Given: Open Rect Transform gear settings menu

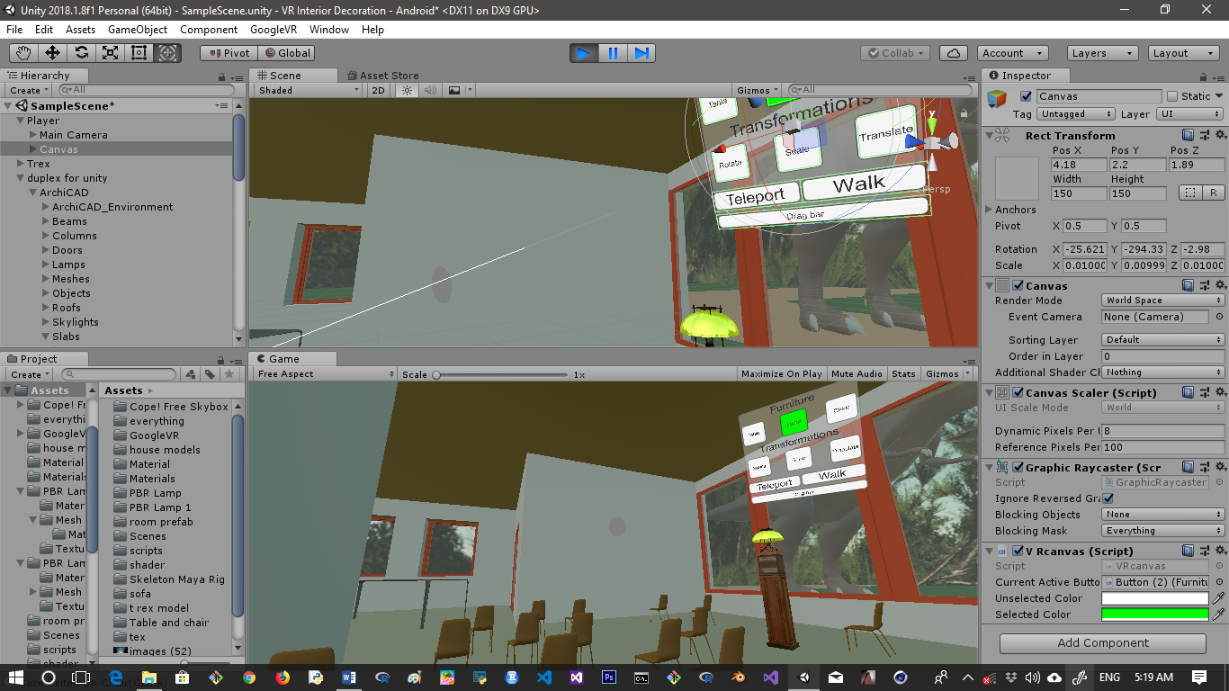Looking at the screenshot, I should 1220,135.
